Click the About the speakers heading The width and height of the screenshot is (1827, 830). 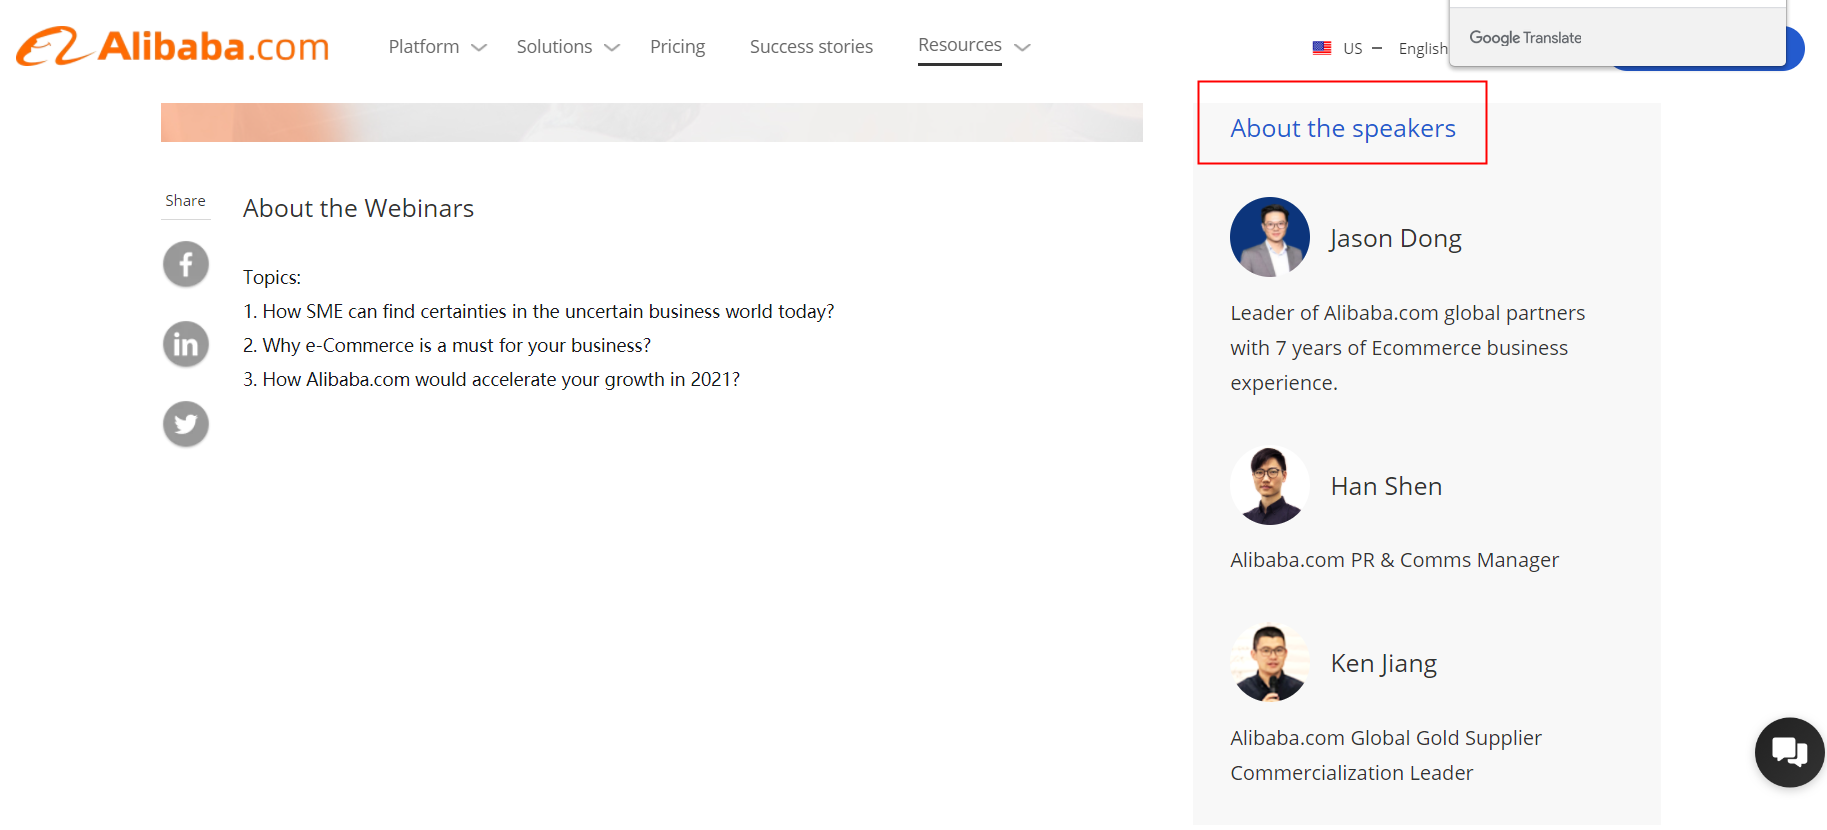click(1343, 128)
